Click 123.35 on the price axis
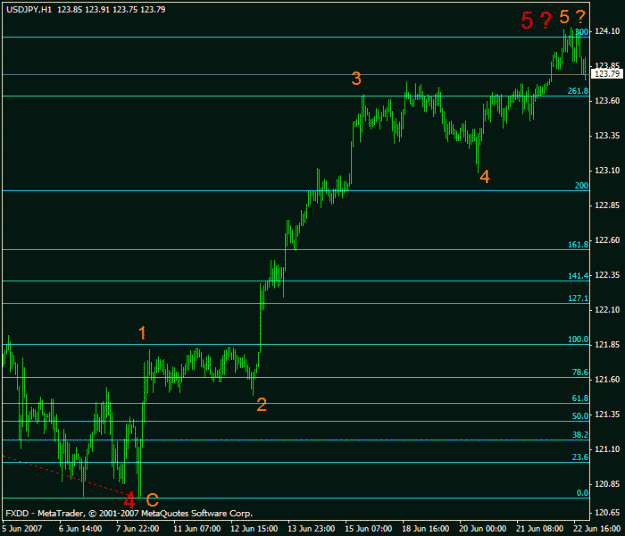This screenshot has width=625, height=536. [607, 136]
